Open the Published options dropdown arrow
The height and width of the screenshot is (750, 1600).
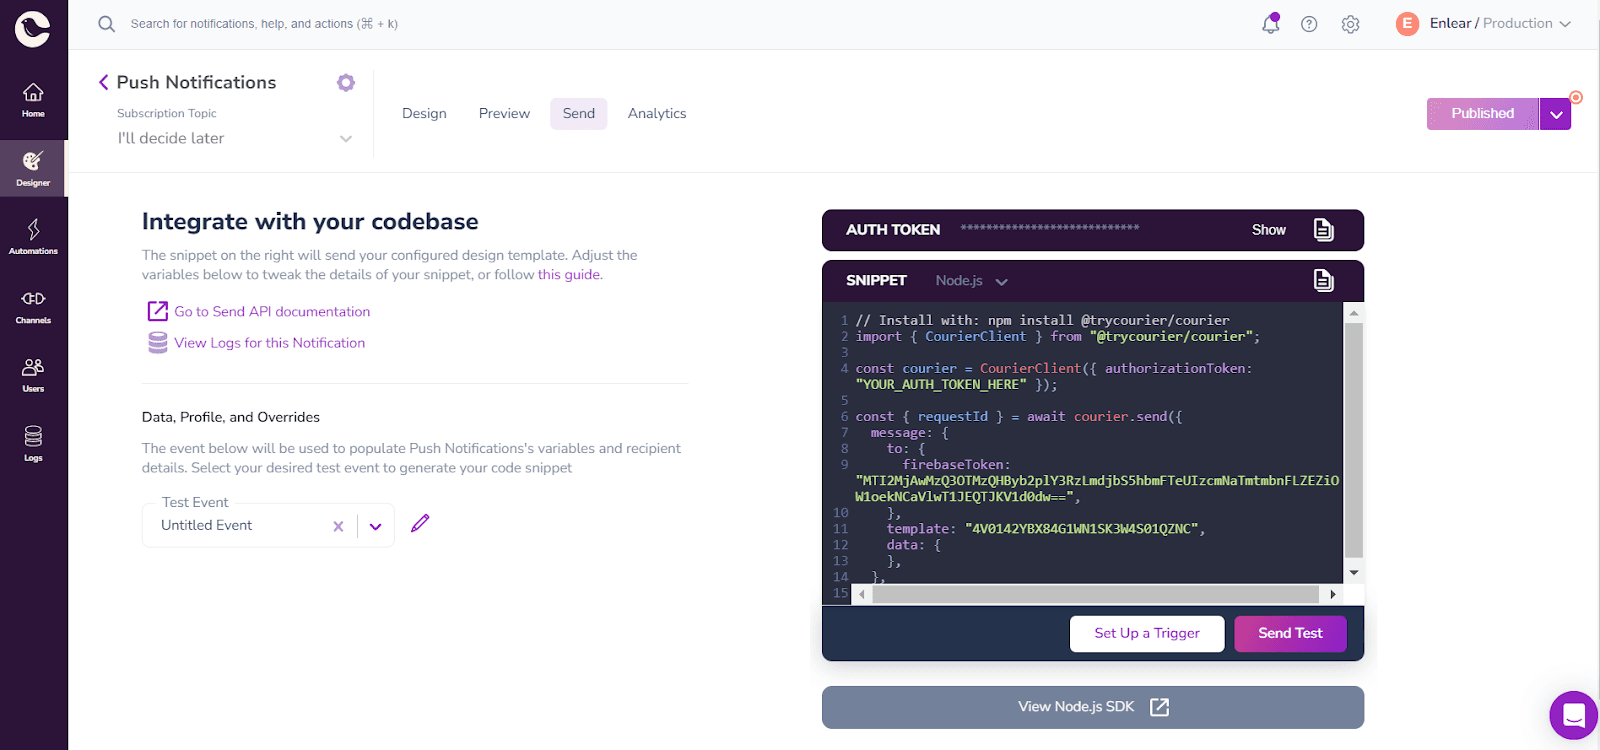[1555, 114]
